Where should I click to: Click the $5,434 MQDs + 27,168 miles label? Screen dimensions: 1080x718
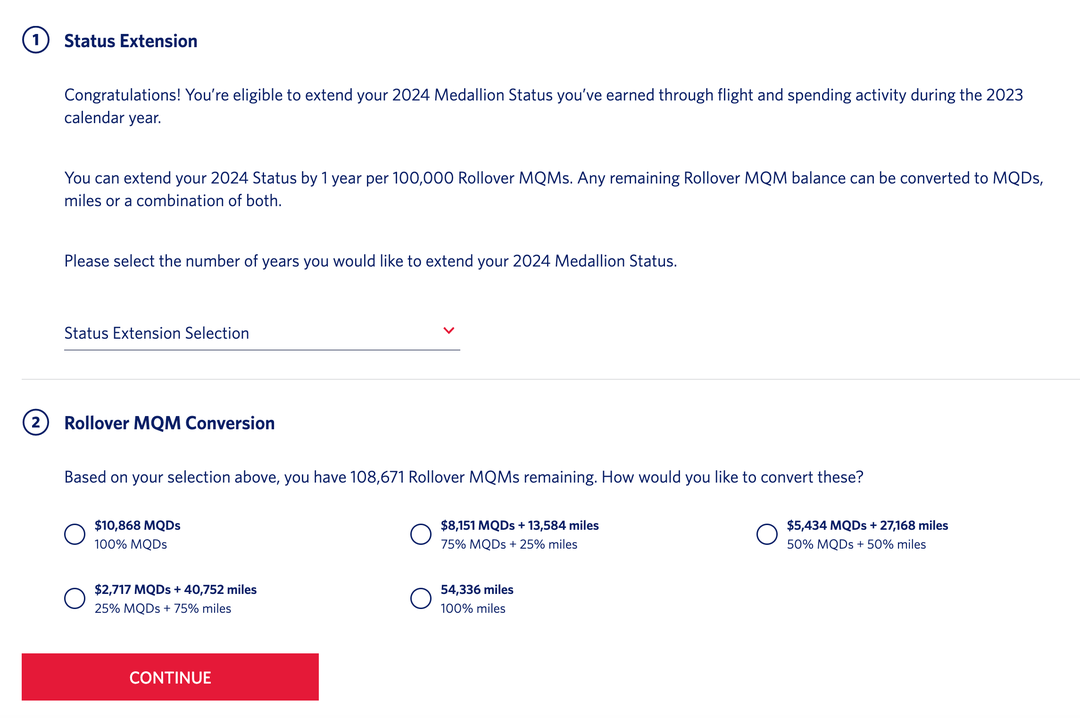click(864, 525)
